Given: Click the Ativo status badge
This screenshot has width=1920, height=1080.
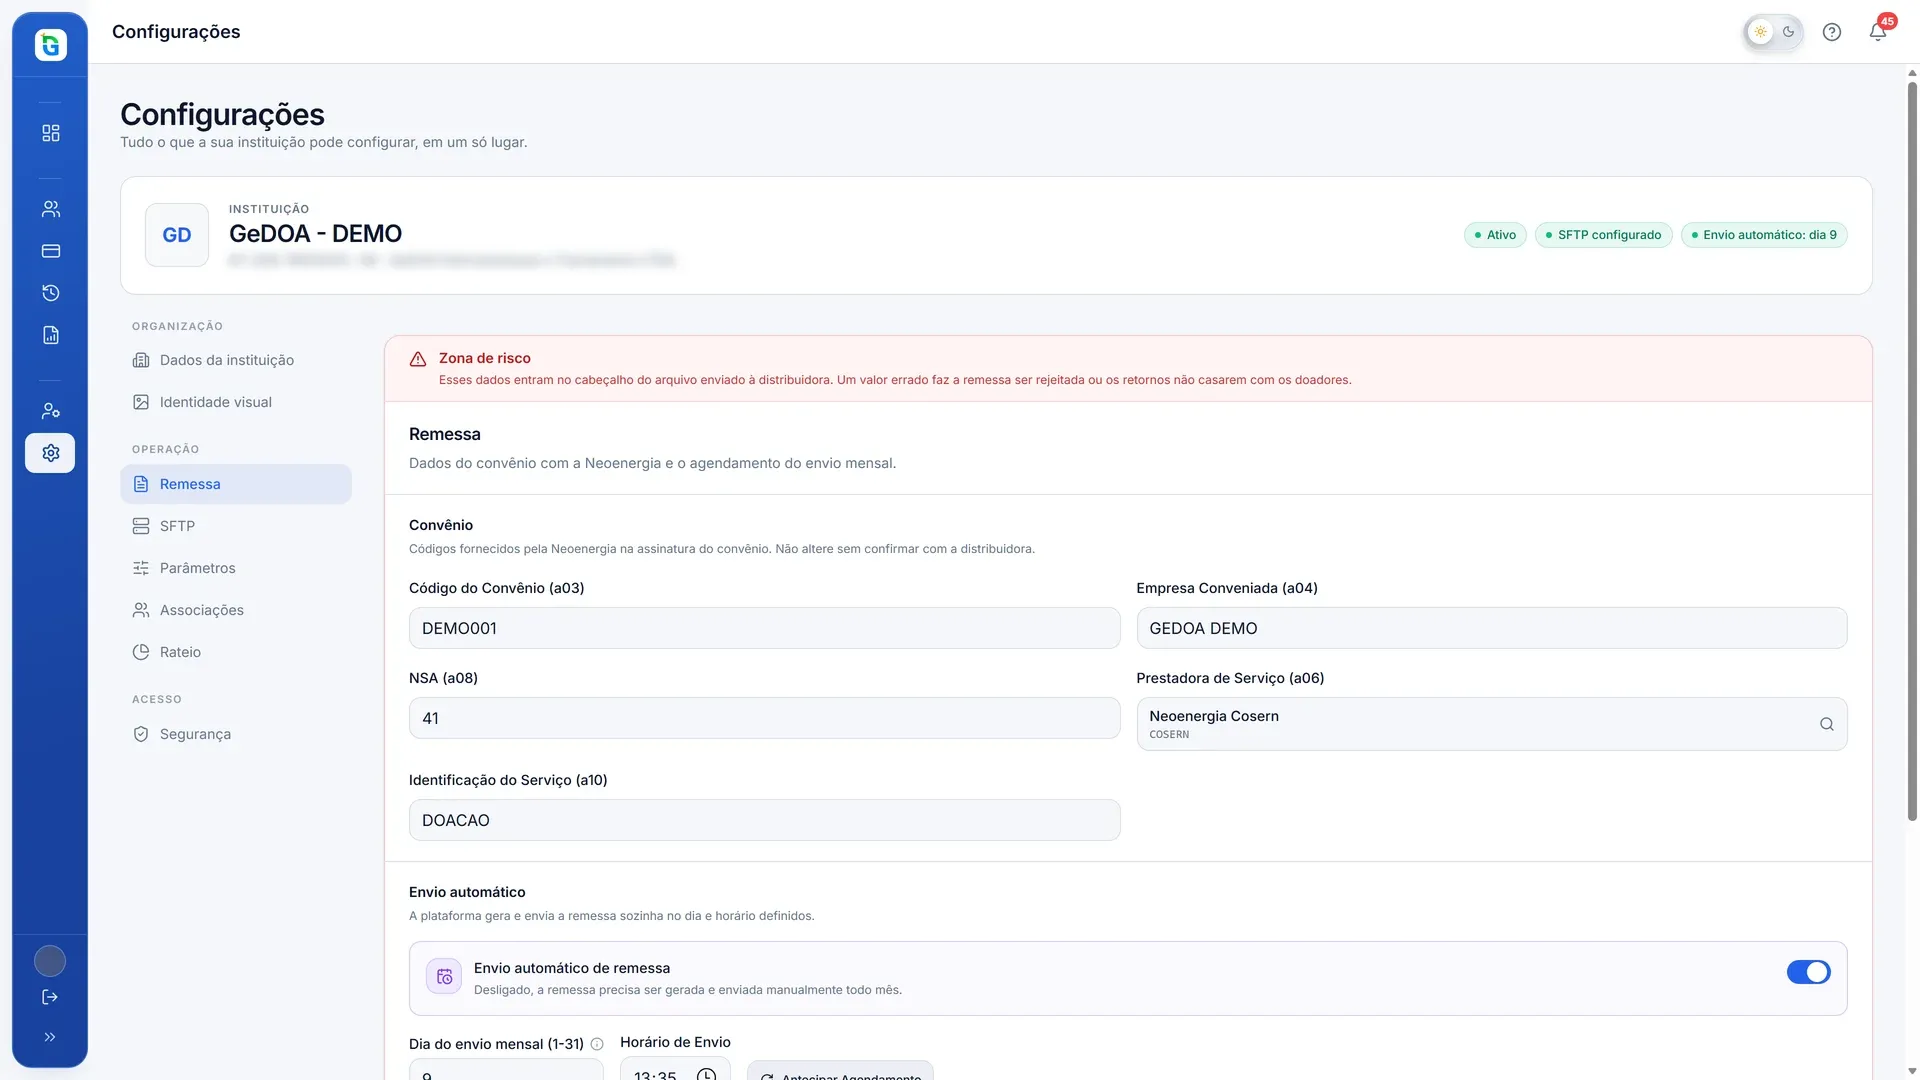Looking at the screenshot, I should click(x=1495, y=235).
